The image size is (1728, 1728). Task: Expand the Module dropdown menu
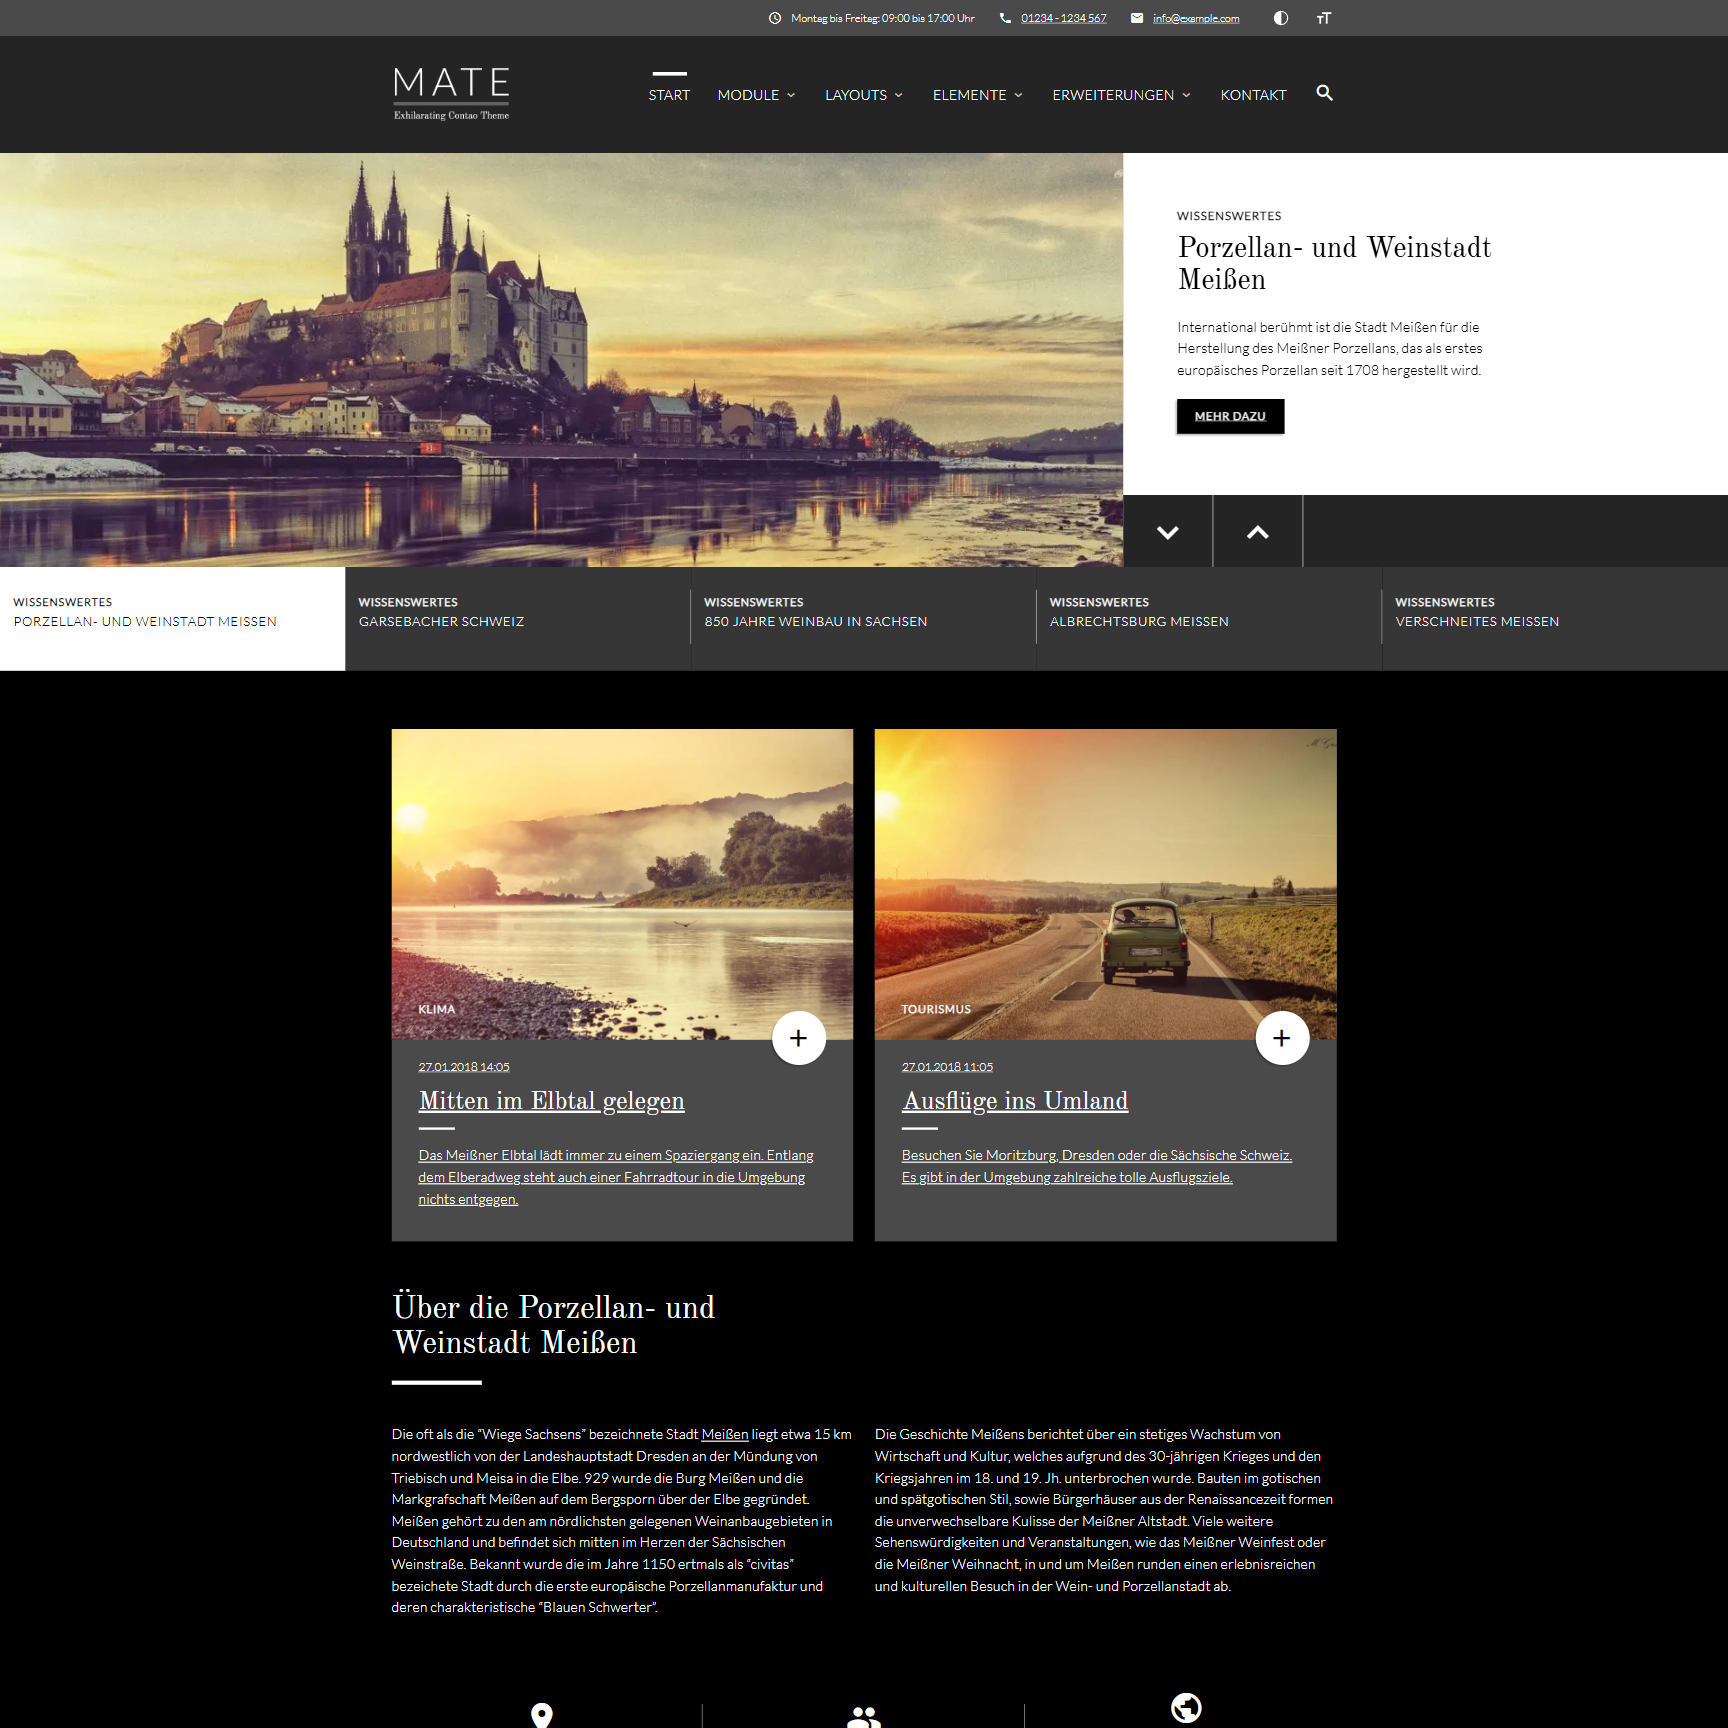[x=756, y=95]
